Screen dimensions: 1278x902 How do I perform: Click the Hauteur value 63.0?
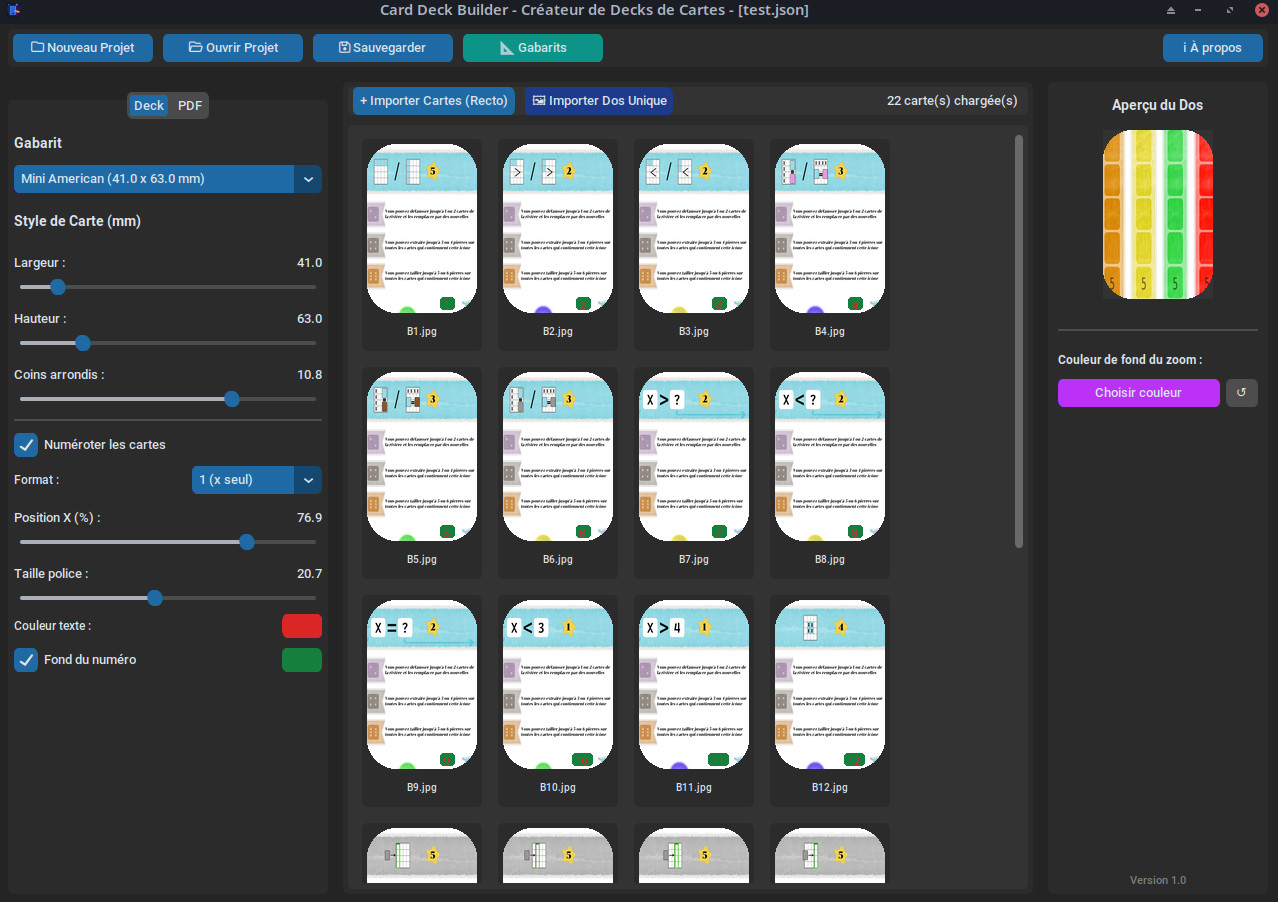tap(309, 318)
